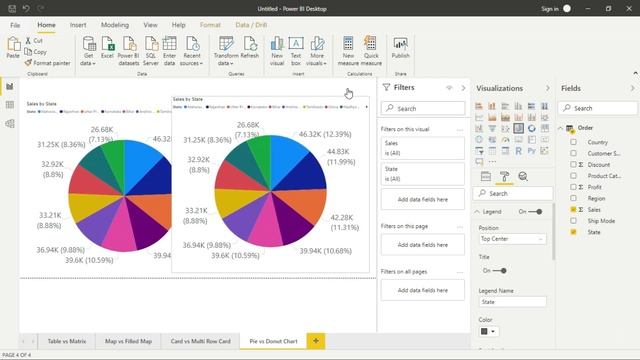Click the save icon in title bar
The width and height of the screenshot is (640, 360).
pyautogui.click(x=12, y=9)
